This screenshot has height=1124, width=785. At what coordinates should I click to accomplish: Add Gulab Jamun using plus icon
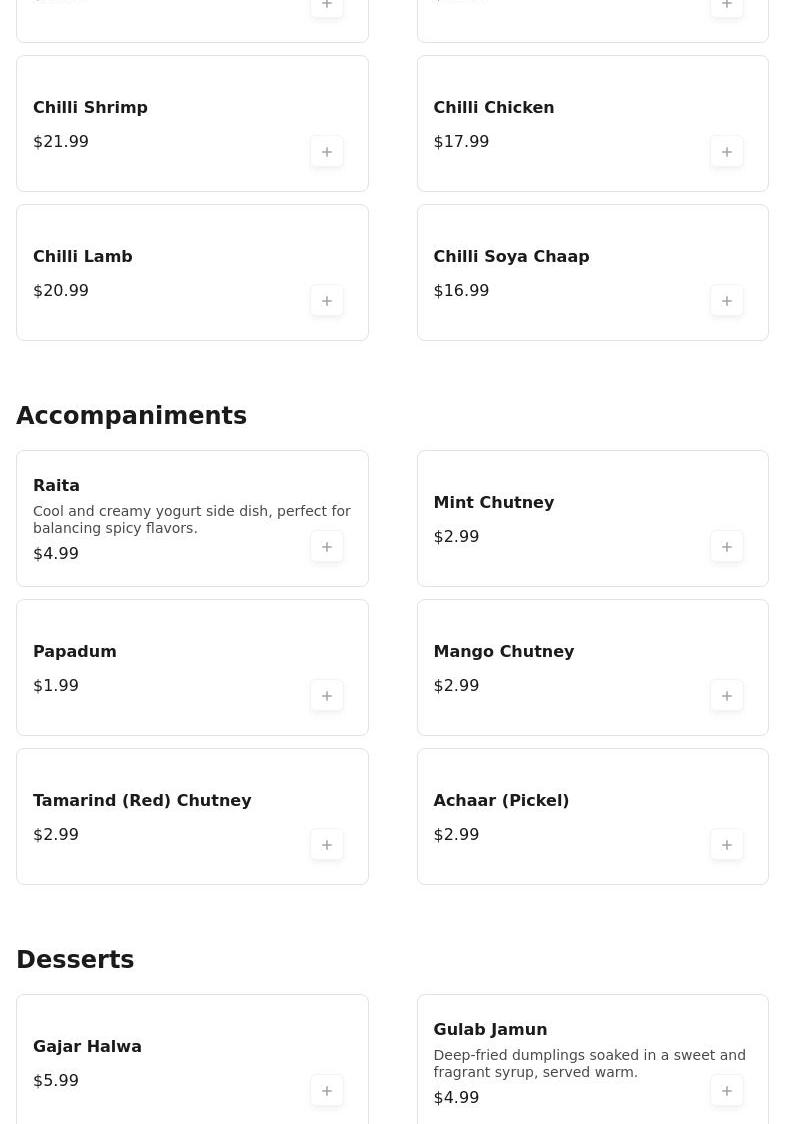[x=727, y=1091]
